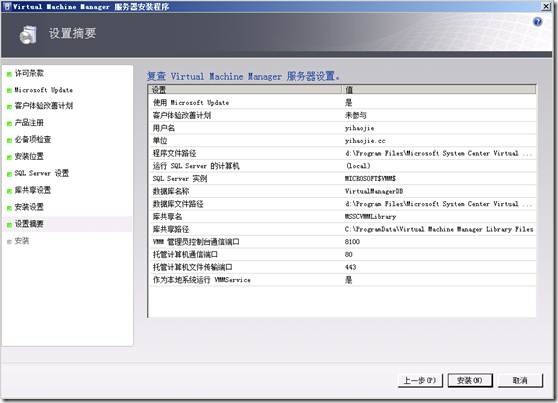Select the 安装位置 step in sidebar

pos(29,156)
